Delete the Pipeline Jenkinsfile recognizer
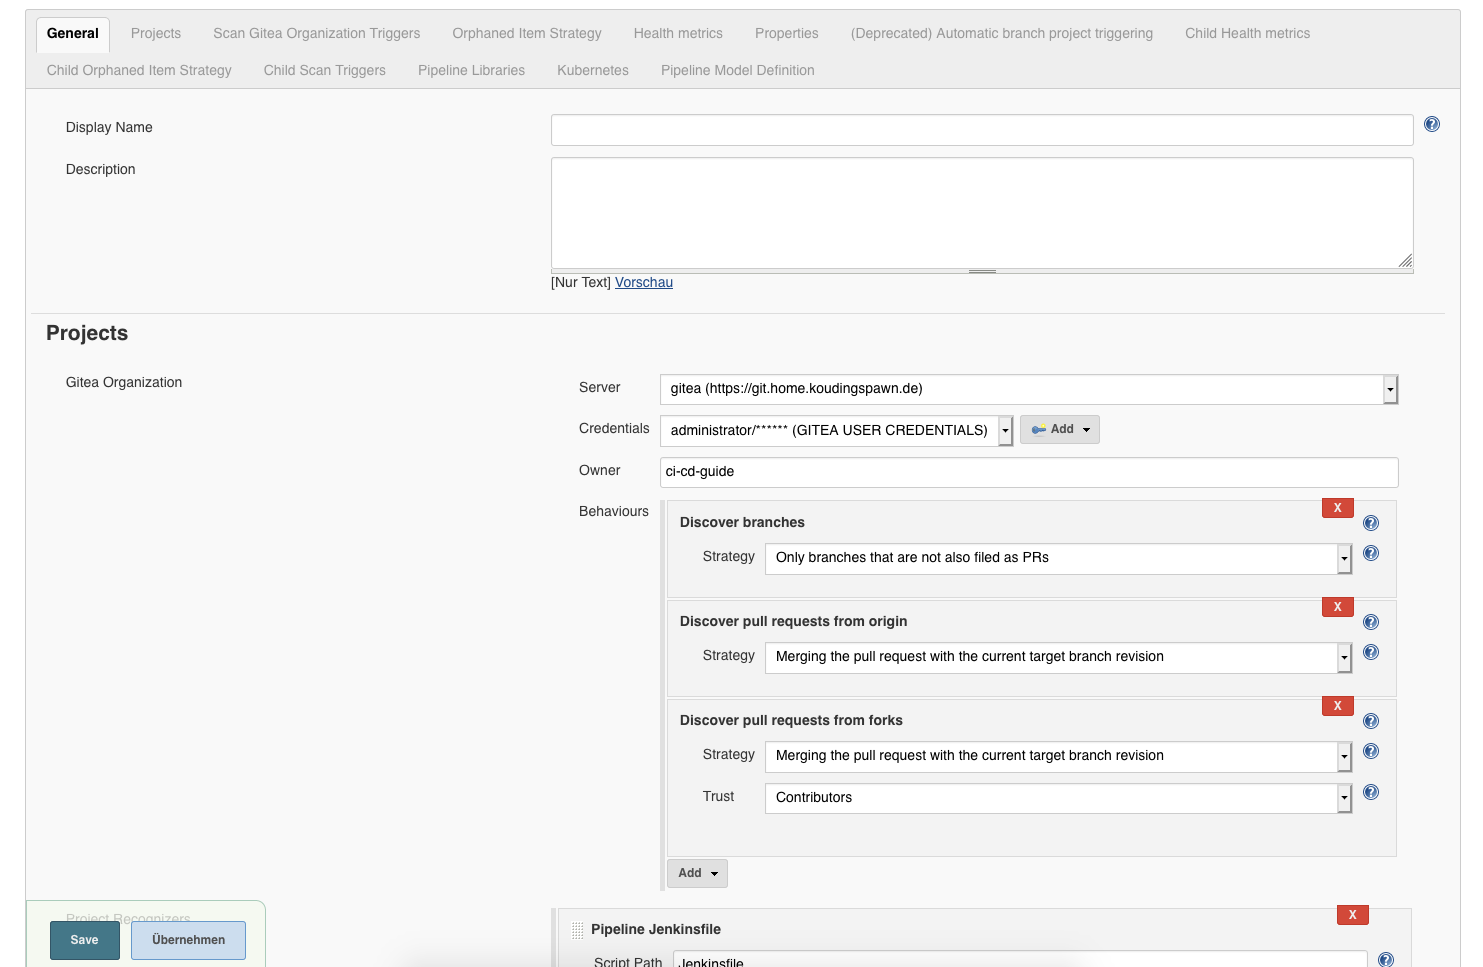 click(x=1352, y=915)
